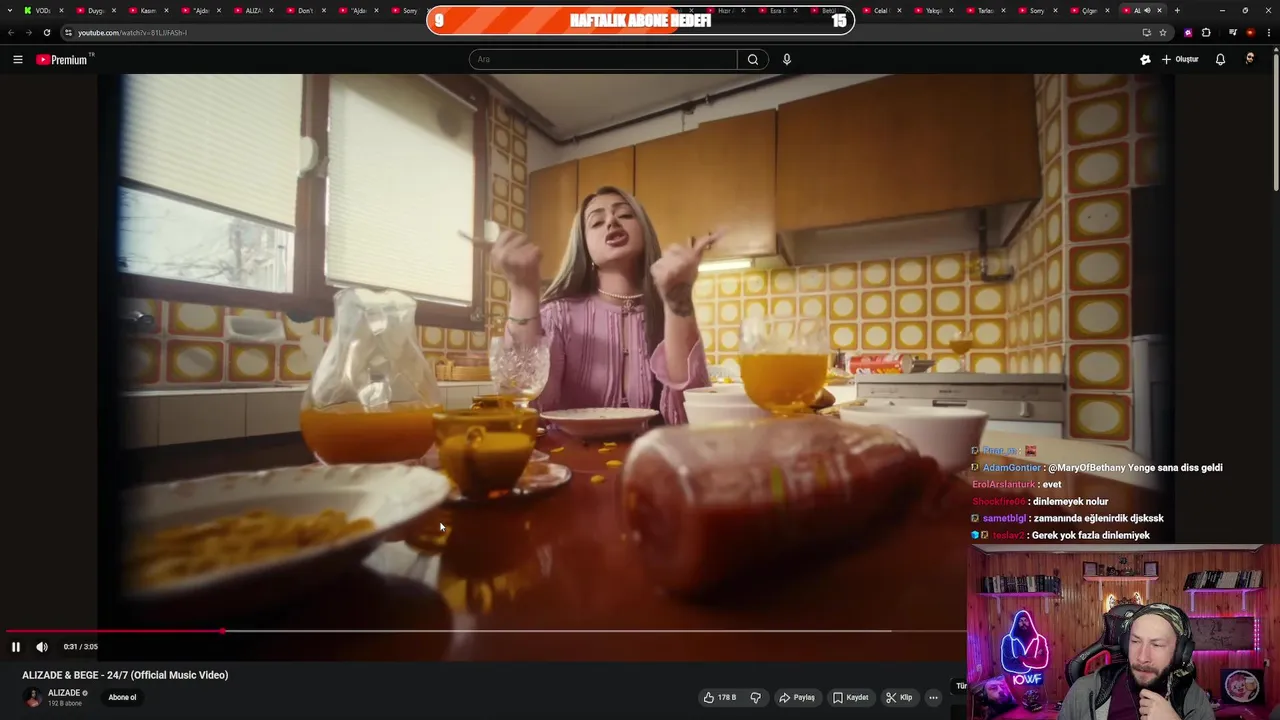Open the notifications bell
Image resolution: width=1280 pixels, height=720 pixels.
click(x=1220, y=60)
